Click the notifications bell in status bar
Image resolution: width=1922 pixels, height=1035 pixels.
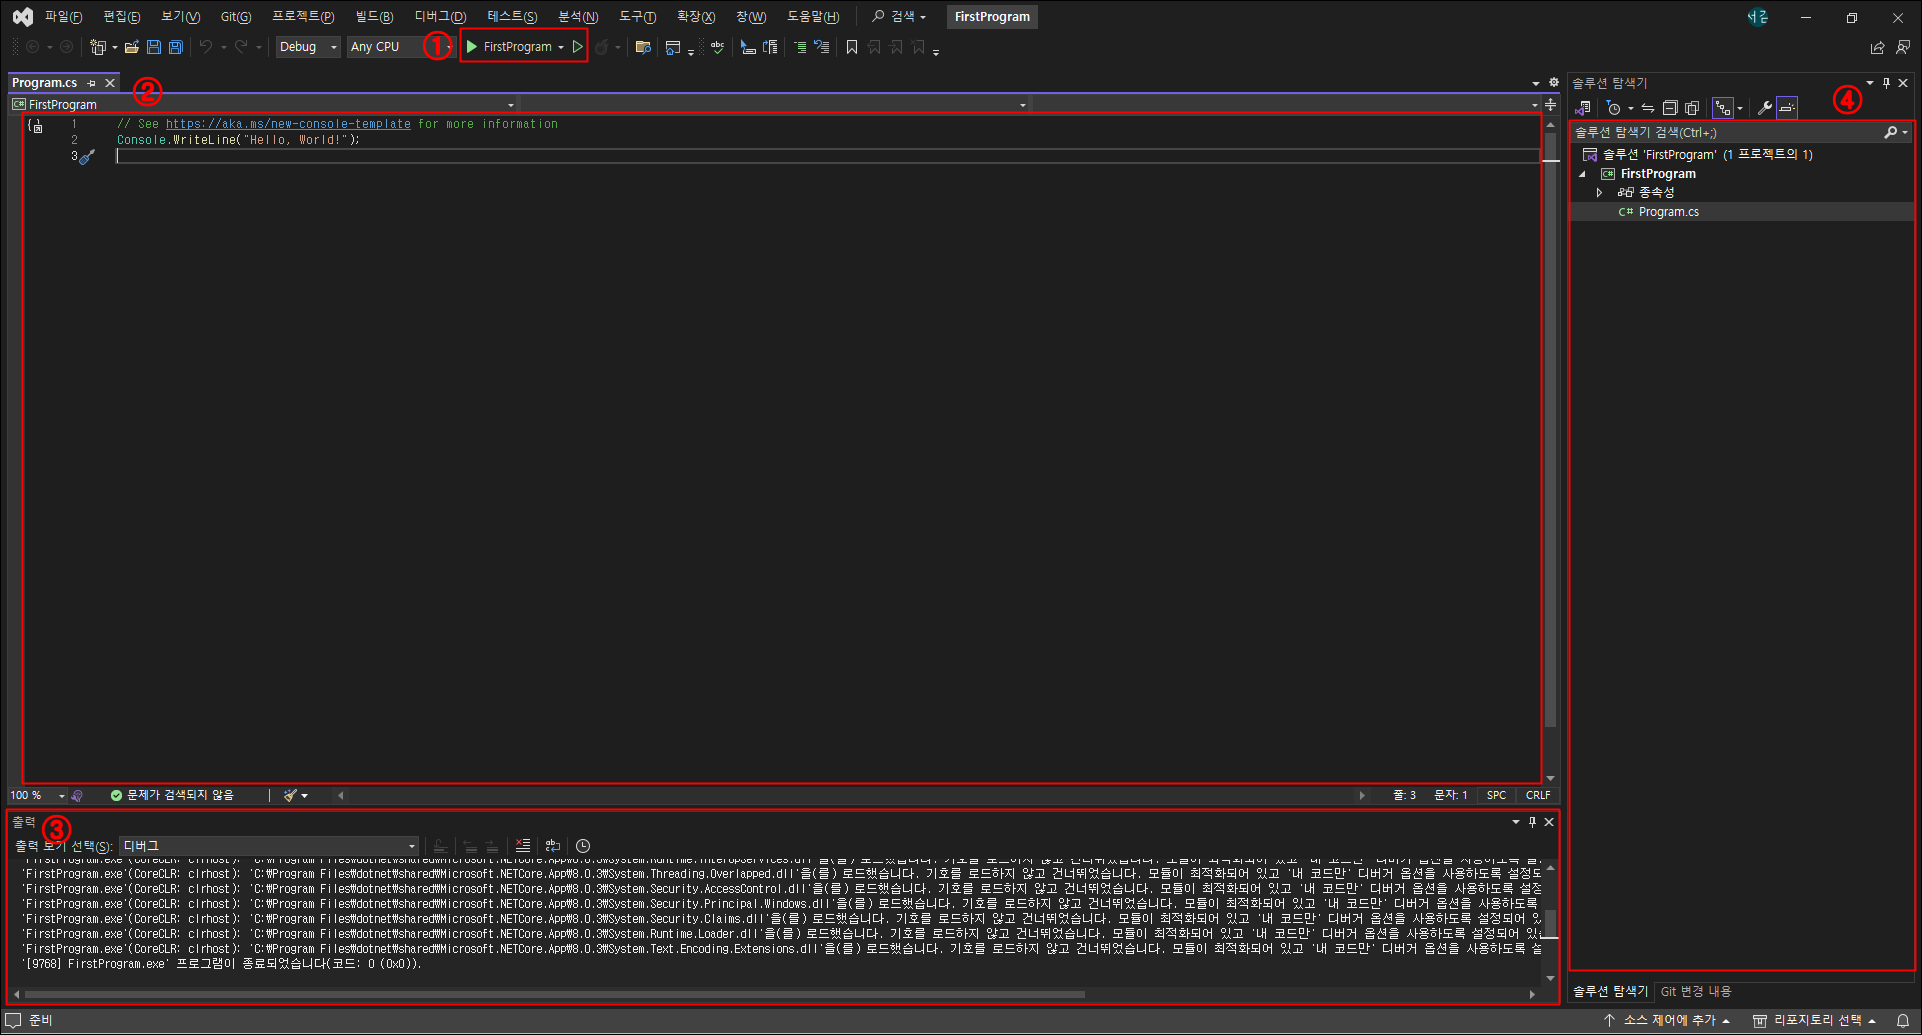pos(1903,1020)
